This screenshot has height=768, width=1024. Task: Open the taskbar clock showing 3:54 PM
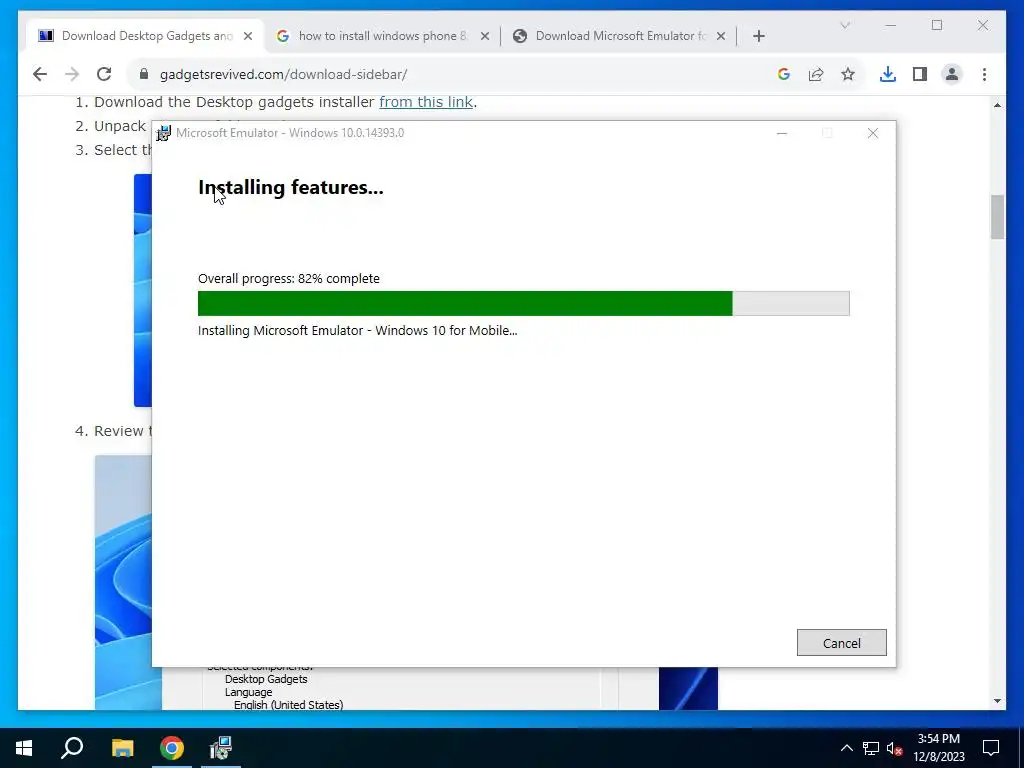click(x=938, y=748)
